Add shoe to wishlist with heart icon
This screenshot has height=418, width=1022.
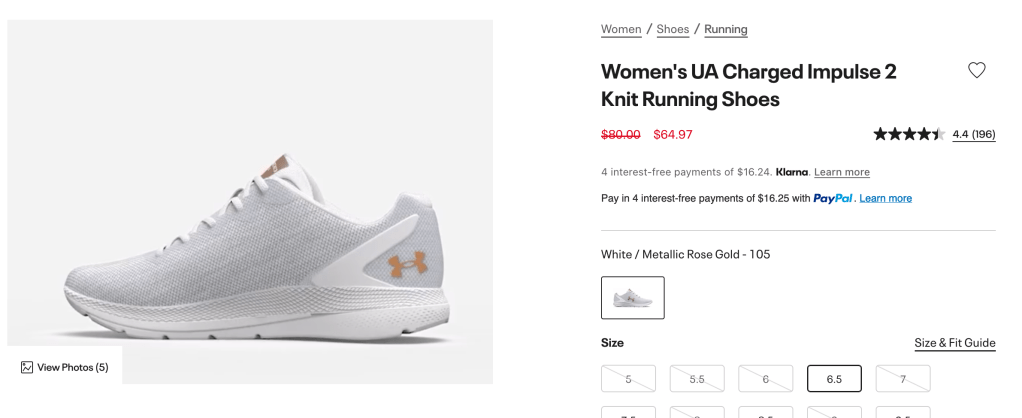point(977,70)
